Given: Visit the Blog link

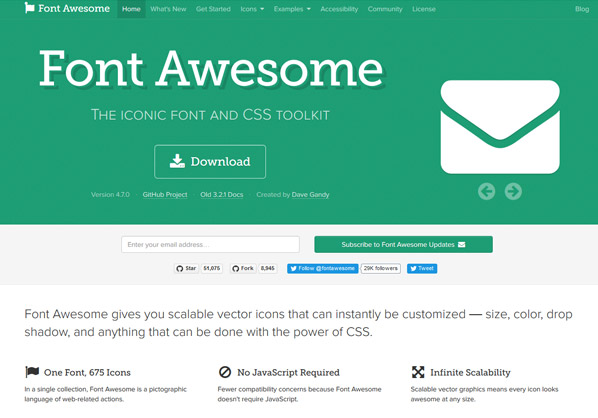Looking at the screenshot, I should coord(582,9).
